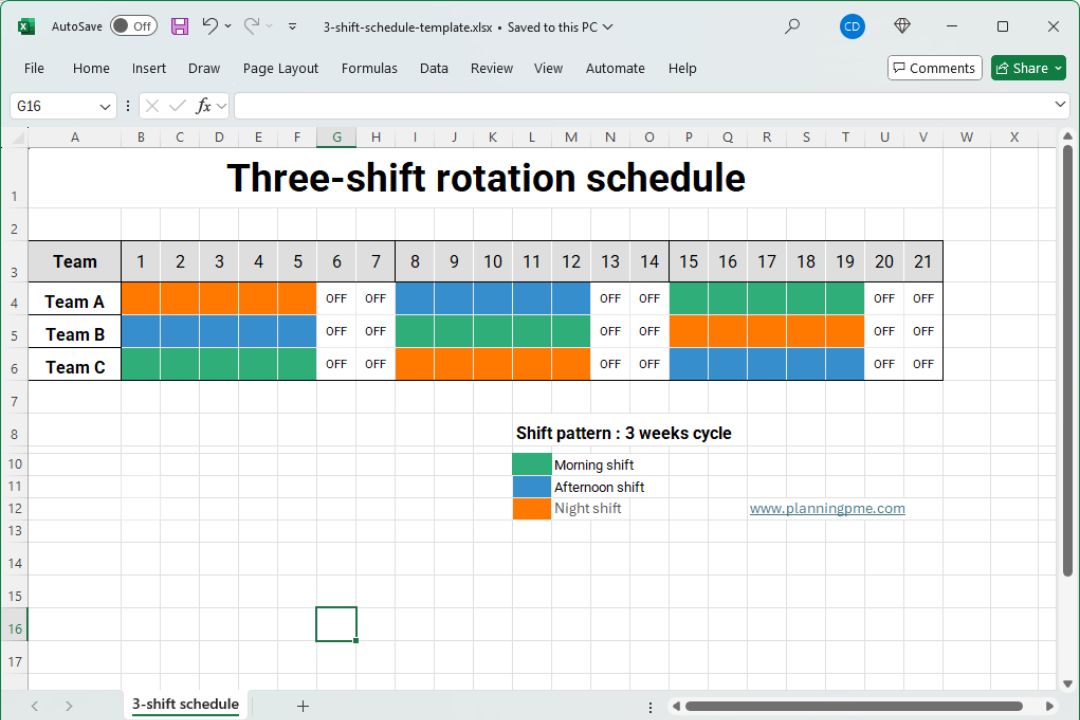
Task: Switch to the Formulas tab
Action: pos(369,68)
